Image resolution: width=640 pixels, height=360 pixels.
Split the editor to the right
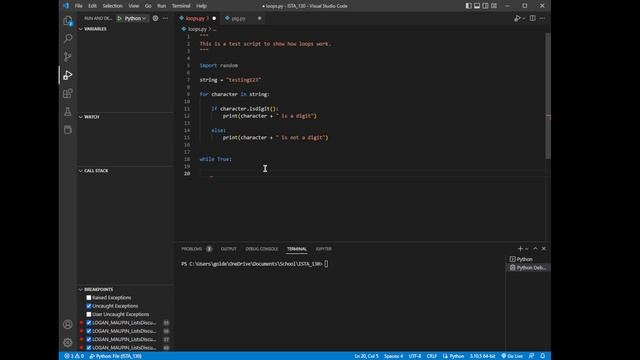pos(533,18)
